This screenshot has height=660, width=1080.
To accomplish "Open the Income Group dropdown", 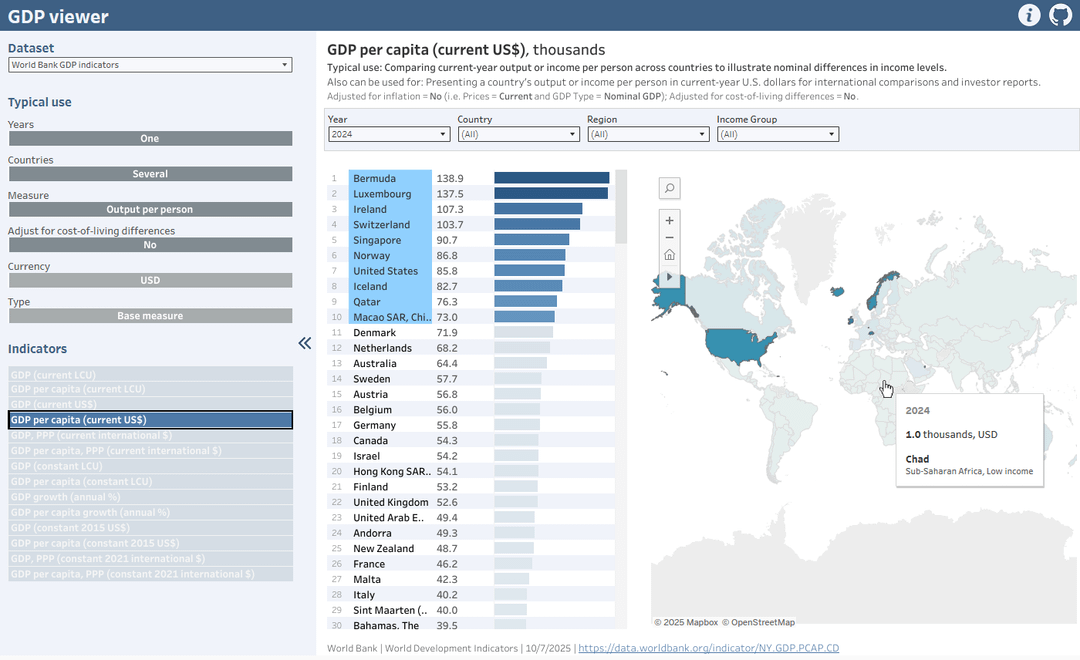I will [x=778, y=134].
